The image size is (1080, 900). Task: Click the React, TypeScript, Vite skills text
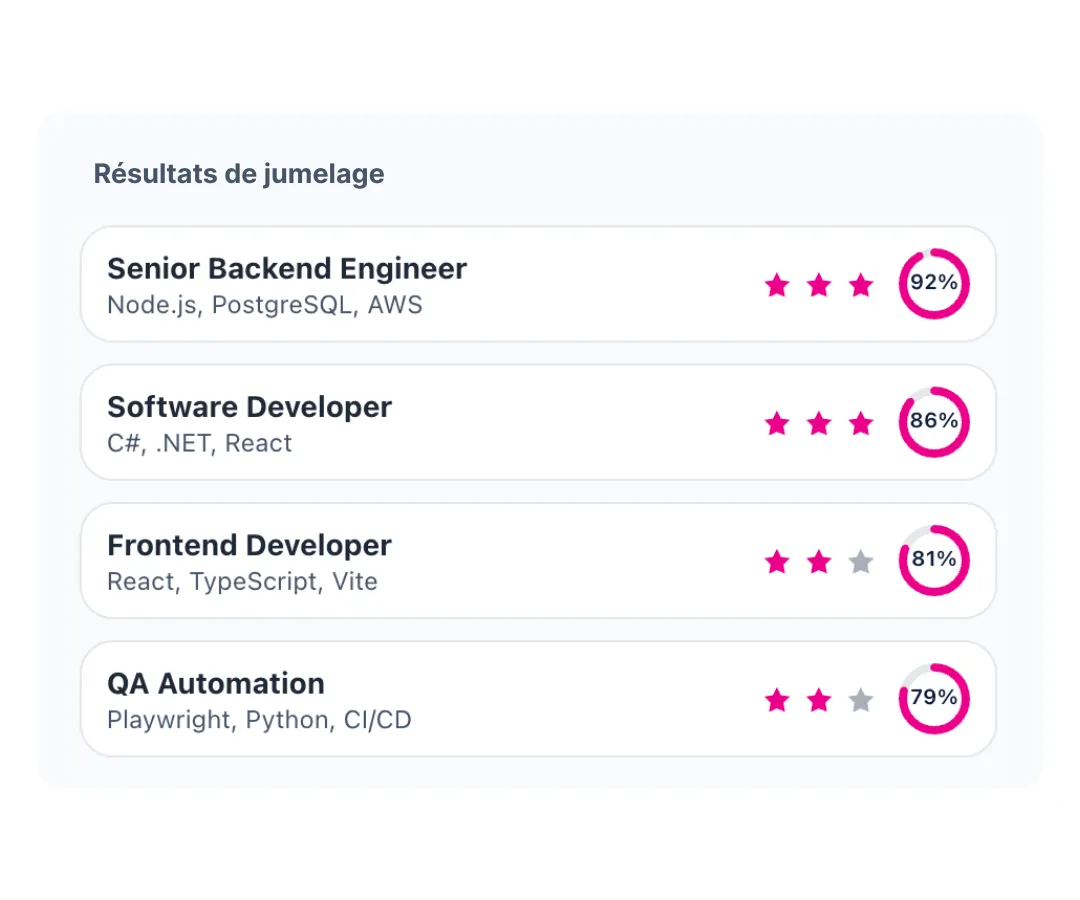pos(242,582)
